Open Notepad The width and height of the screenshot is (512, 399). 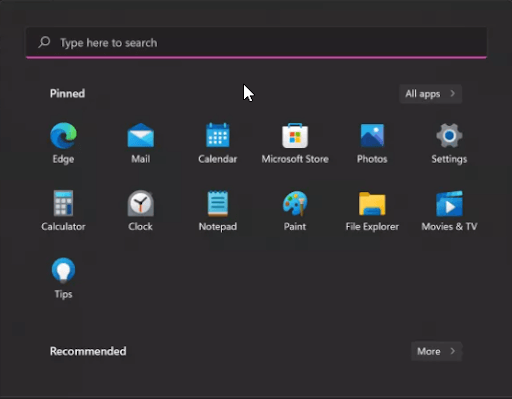tap(218, 211)
